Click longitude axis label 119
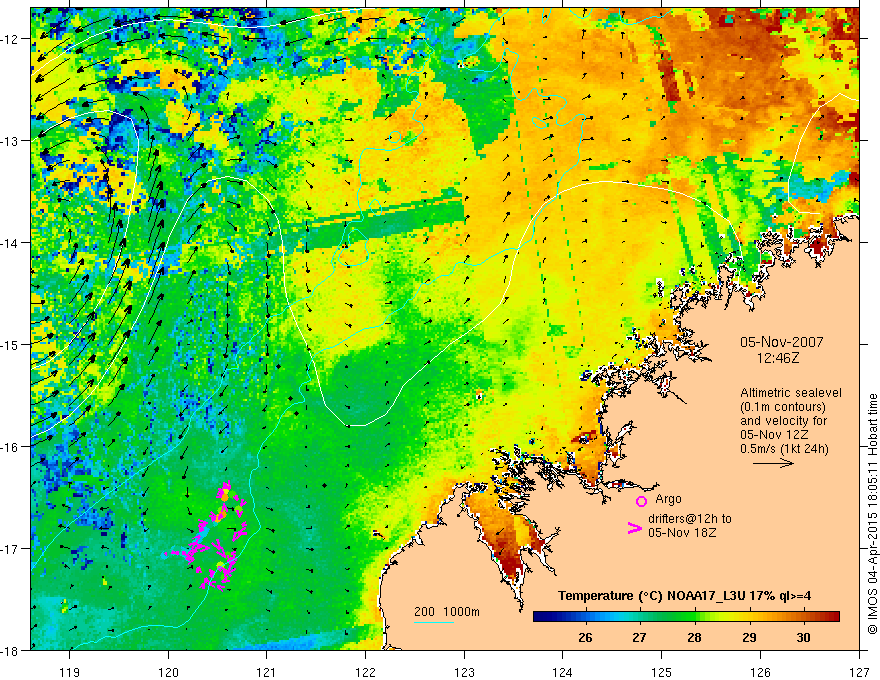880x680 pixels. (70, 672)
